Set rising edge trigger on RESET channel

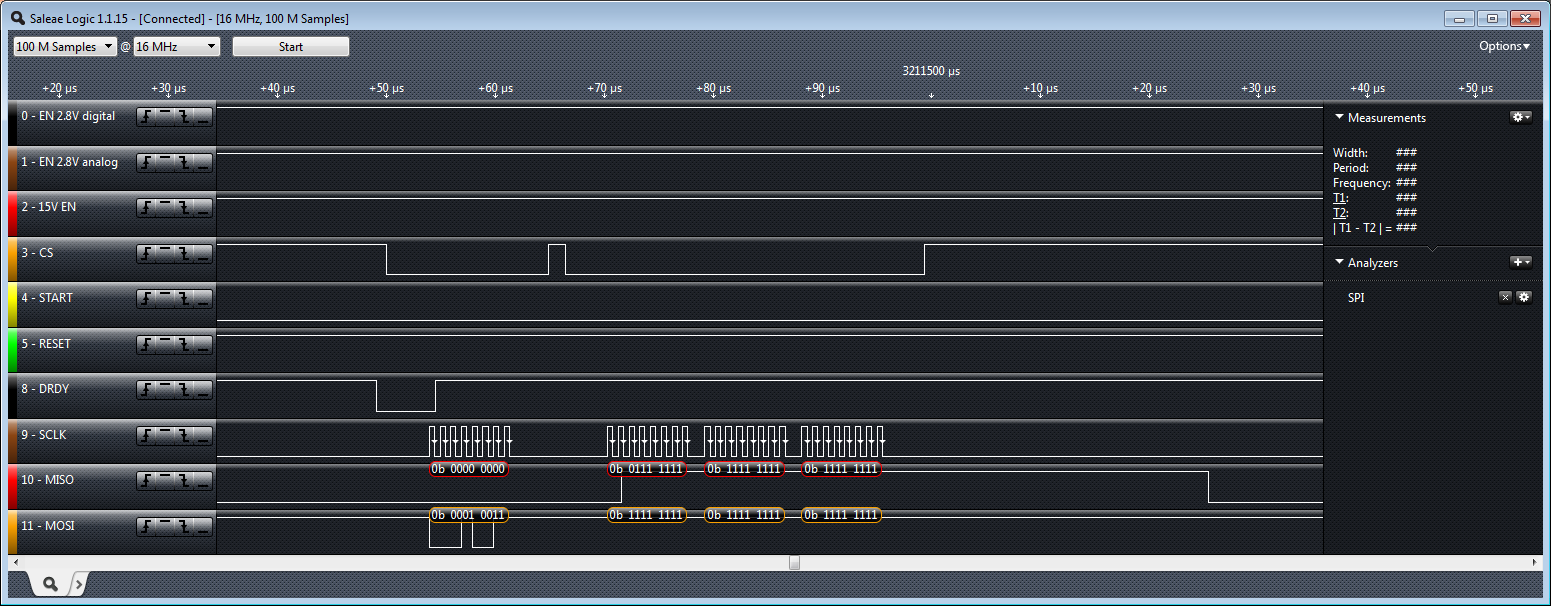(147, 344)
